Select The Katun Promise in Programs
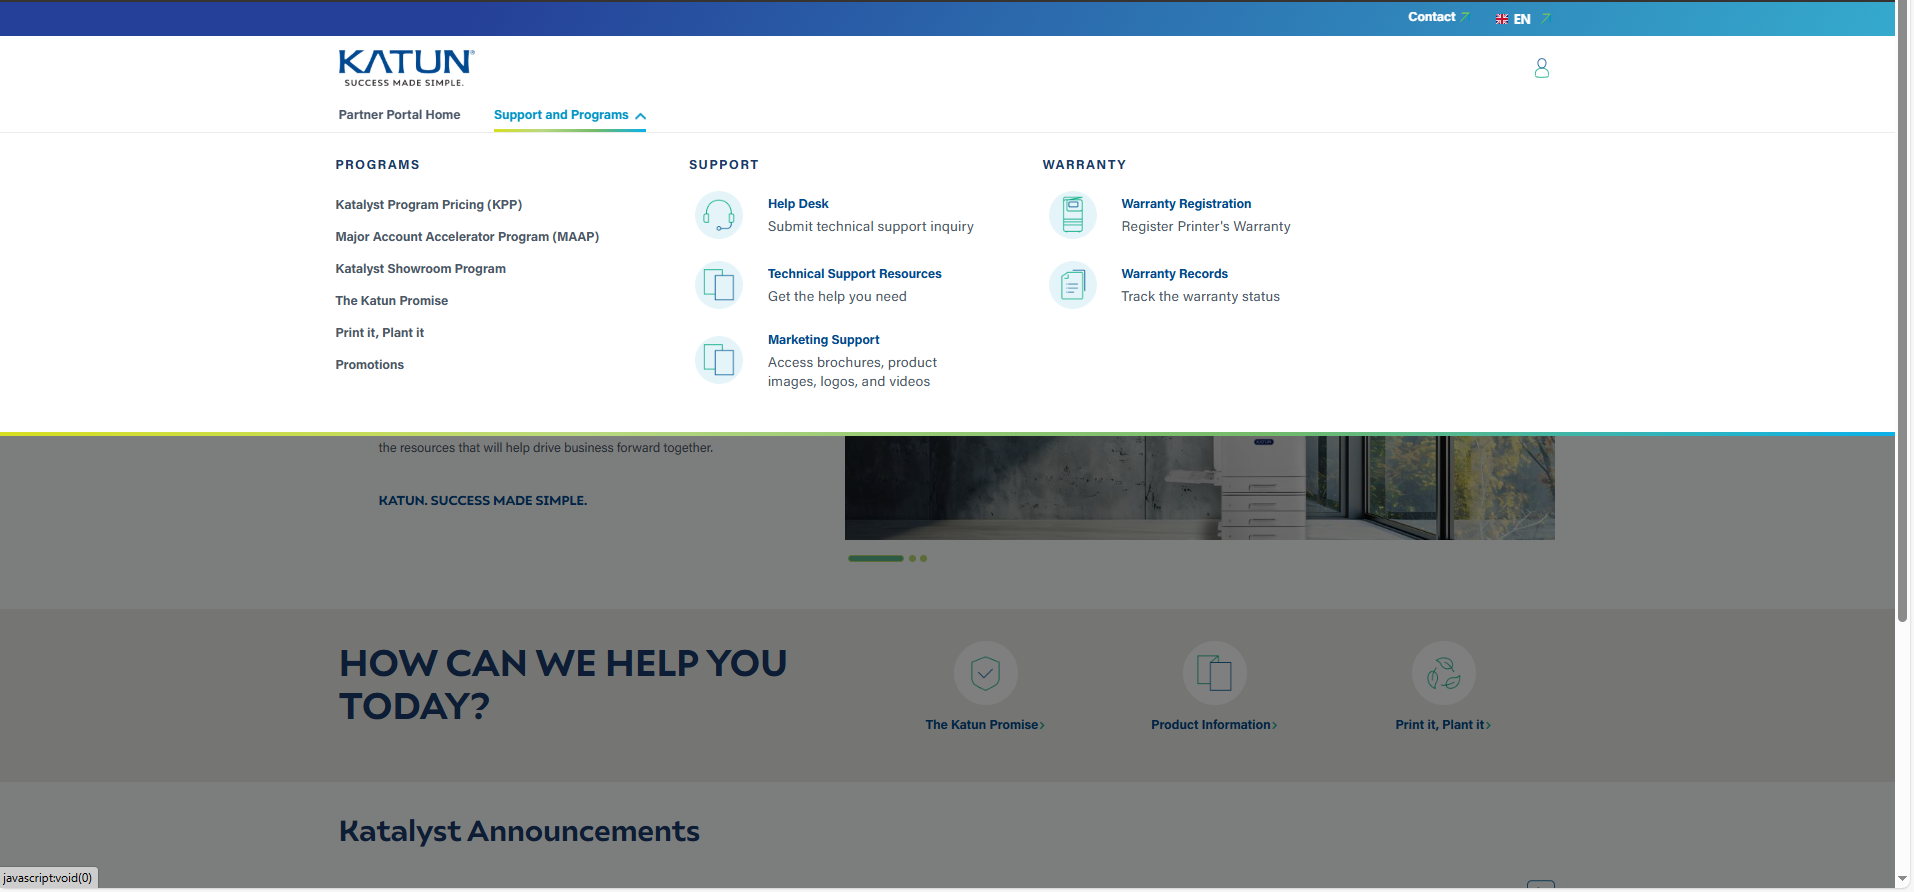 tap(391, 301)
